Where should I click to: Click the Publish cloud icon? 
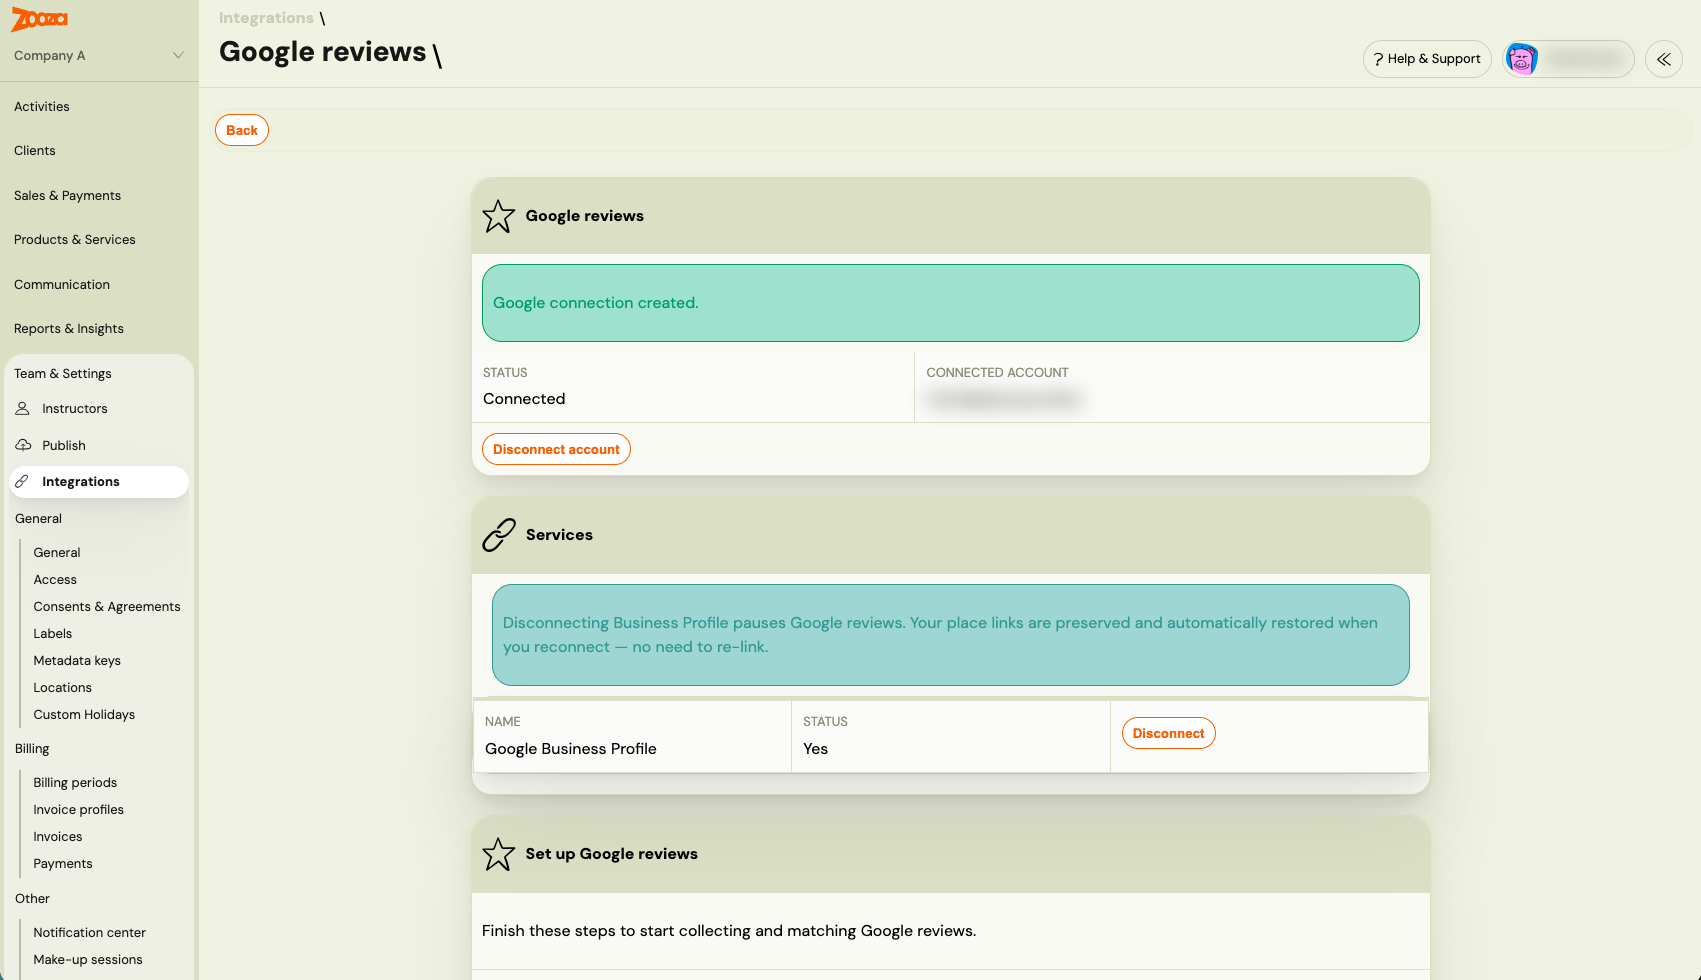pyautogui.click(x=23, y=445)
